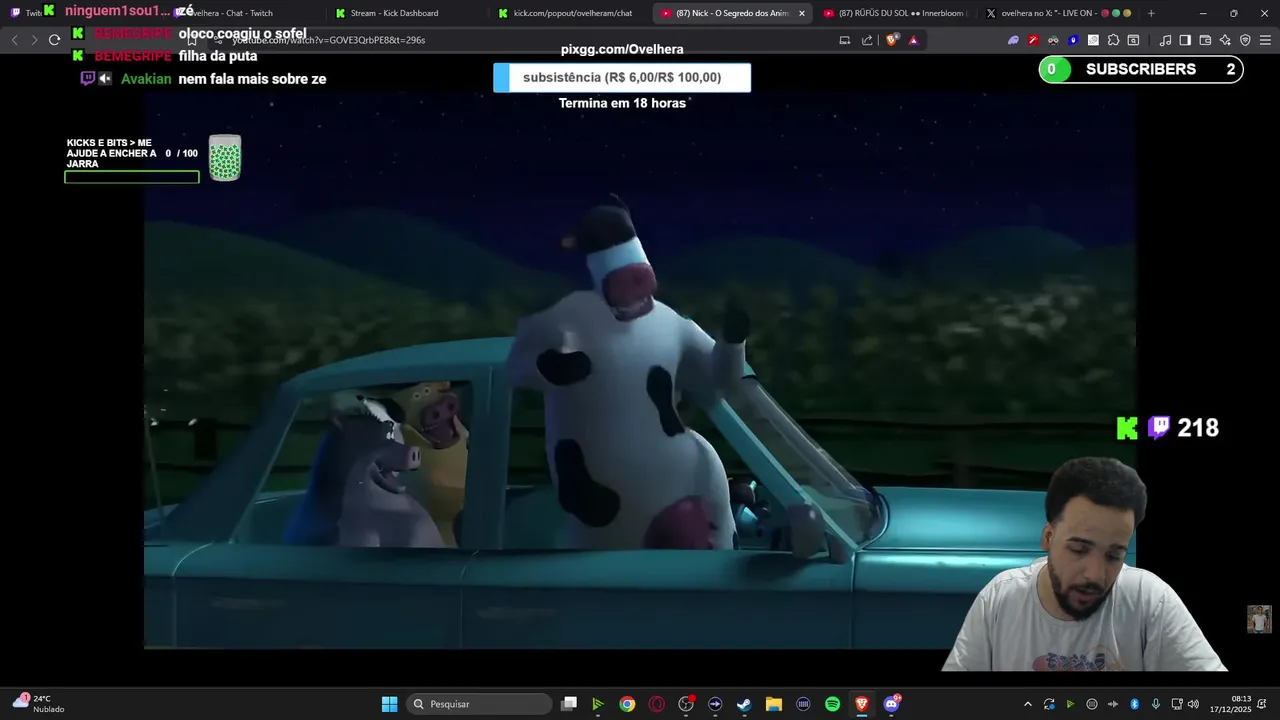1280x720 pixels.
Task: Open the media control music note icon
Action: point(1165,40)
